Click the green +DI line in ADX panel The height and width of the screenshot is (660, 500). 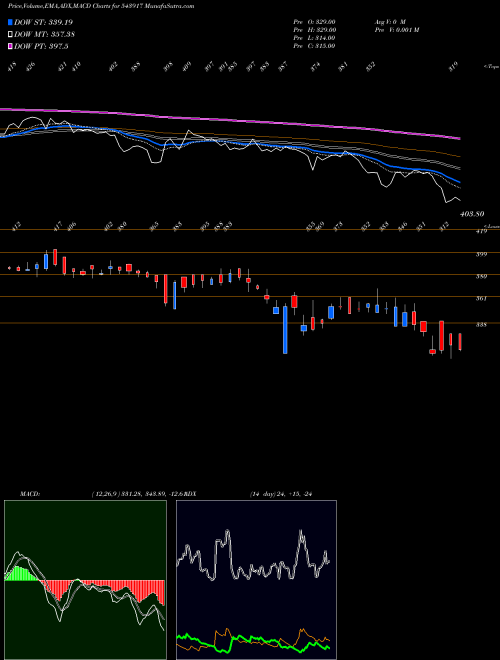tap(253, 640)
